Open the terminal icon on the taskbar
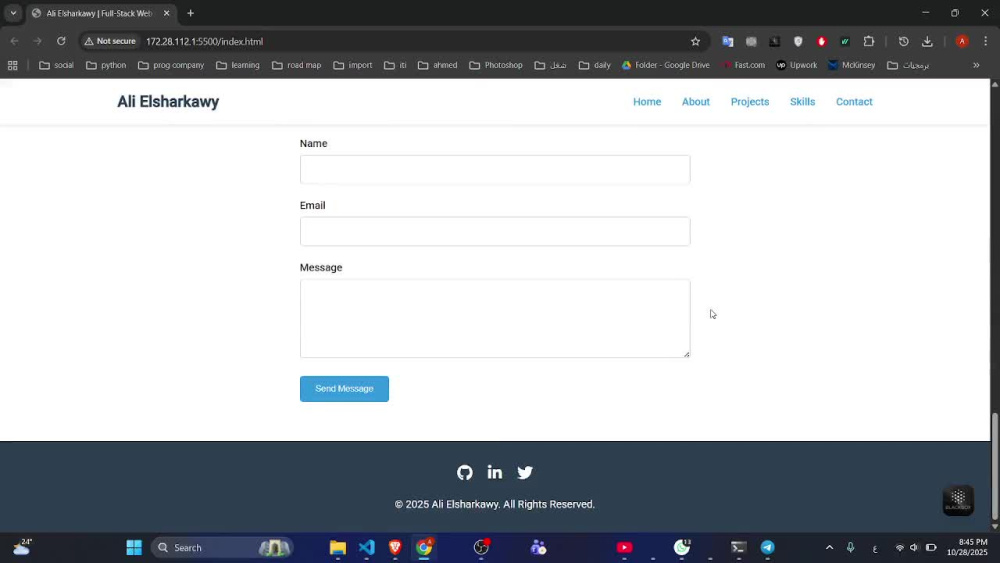1000x563 pixels. tap(739, 548)
